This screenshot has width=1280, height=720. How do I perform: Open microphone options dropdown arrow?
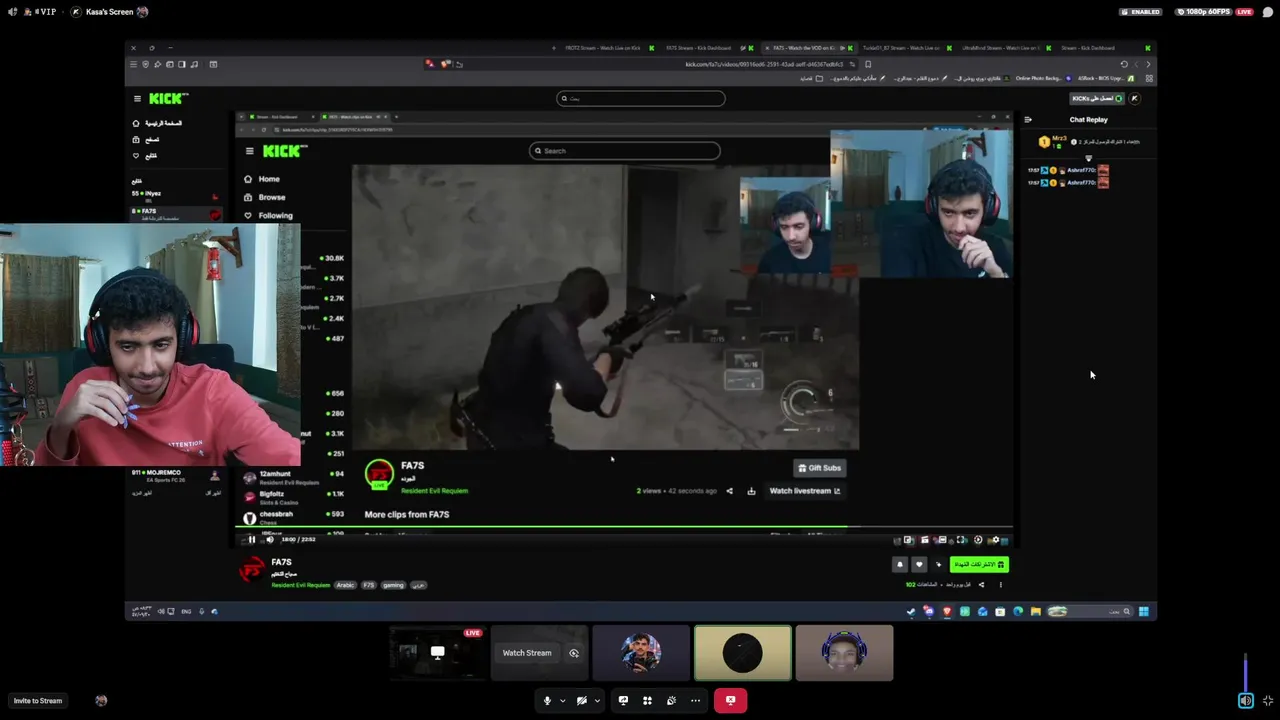coord(562,701)
